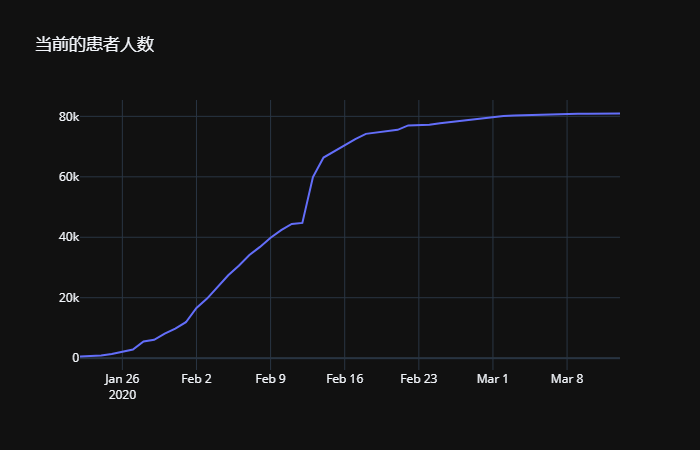
Task: Select the 60k y-axis label
Action: 69,177
